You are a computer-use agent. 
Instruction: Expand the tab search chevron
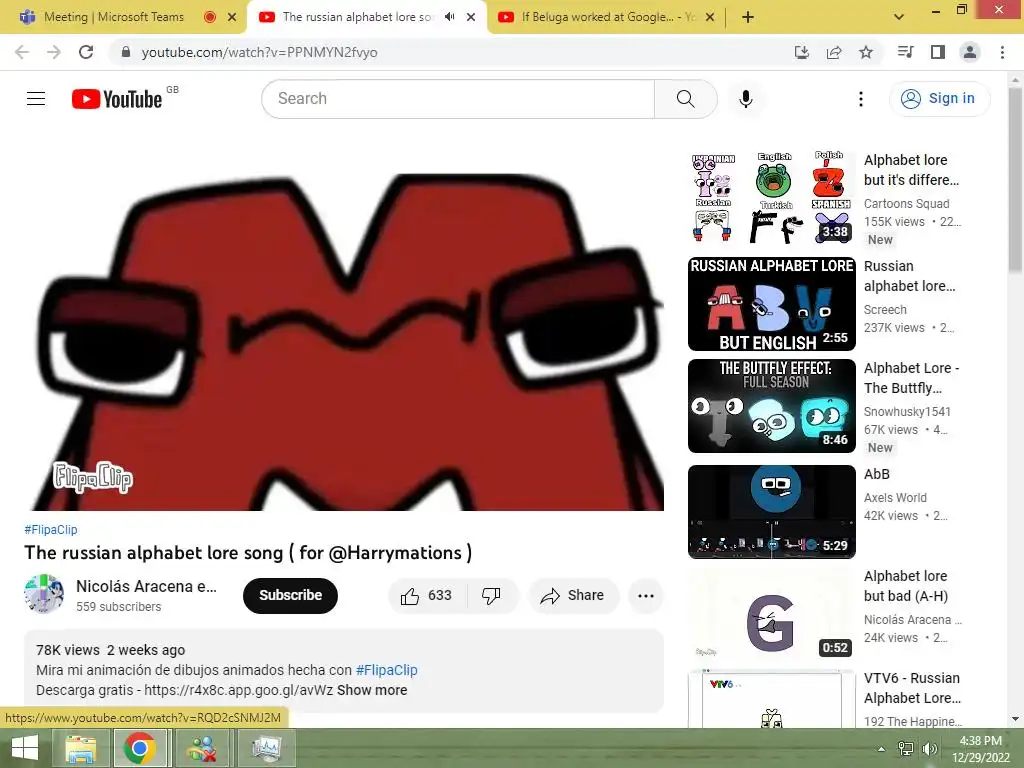point(899,17)
